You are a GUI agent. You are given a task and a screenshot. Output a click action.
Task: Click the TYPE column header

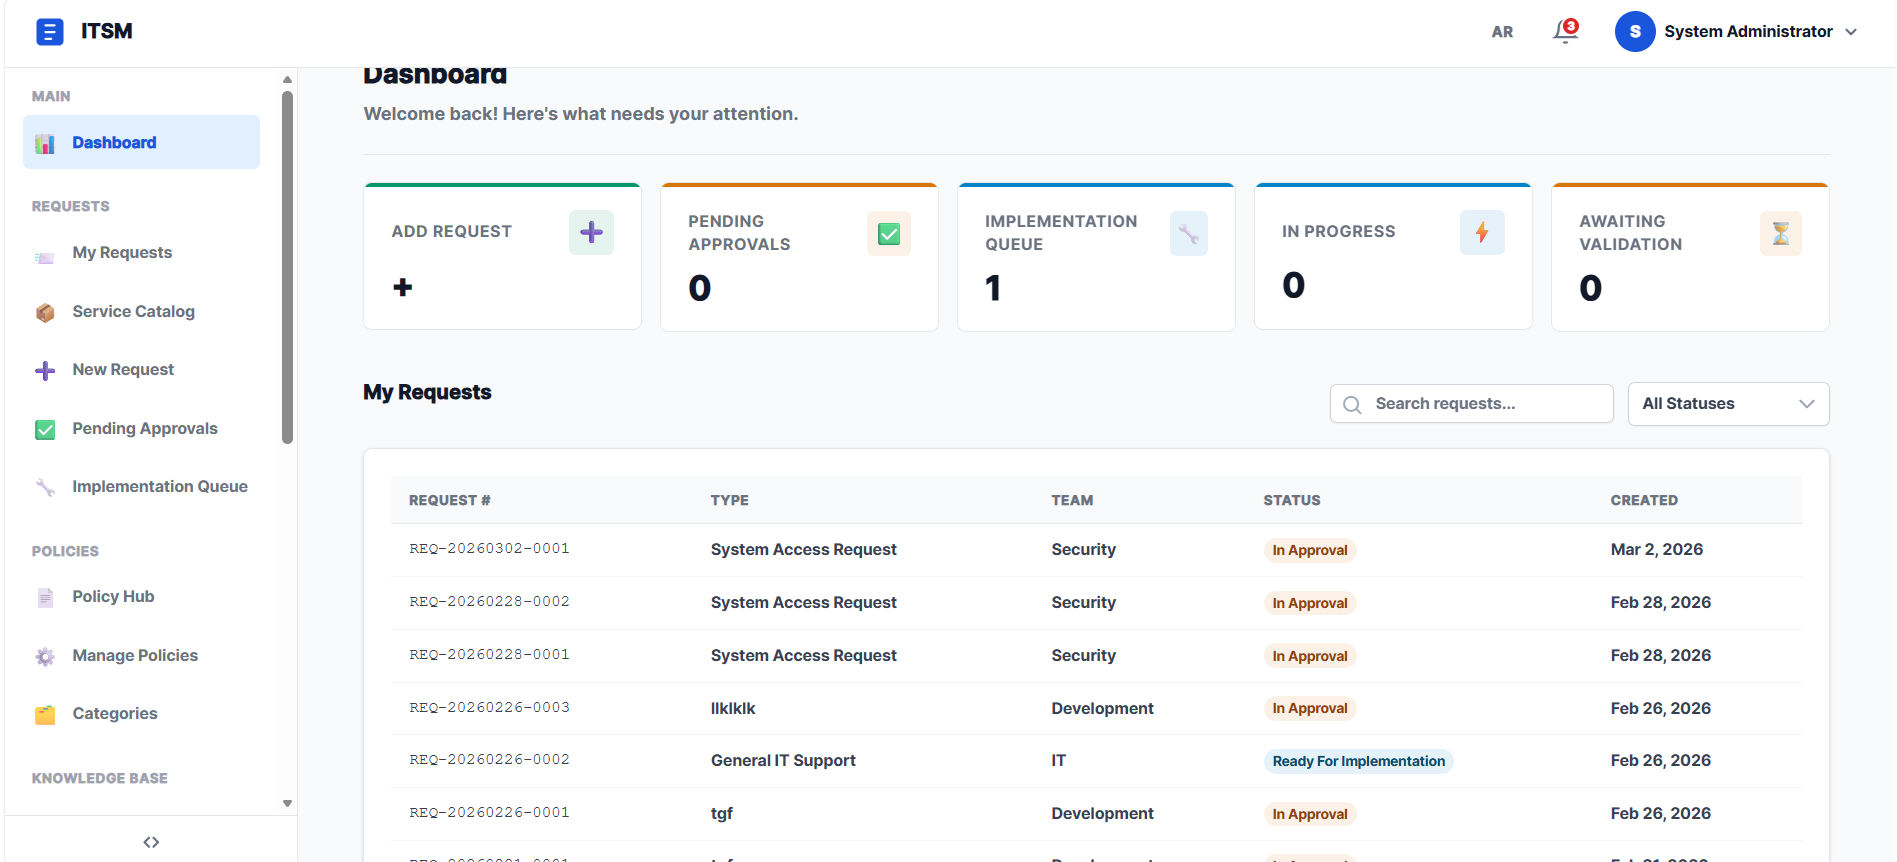729,500
